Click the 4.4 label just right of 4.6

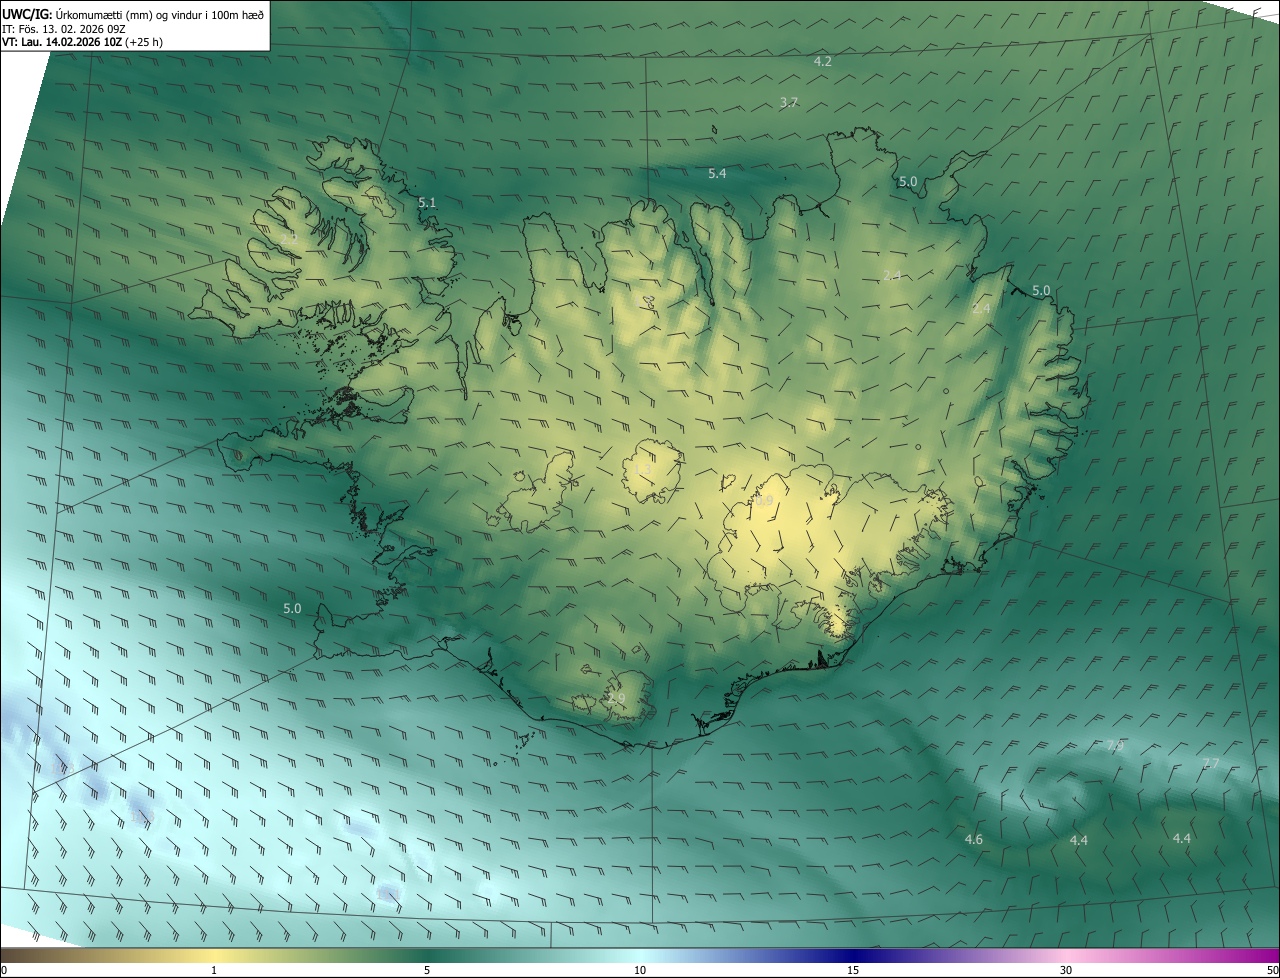coord(1079,841)
